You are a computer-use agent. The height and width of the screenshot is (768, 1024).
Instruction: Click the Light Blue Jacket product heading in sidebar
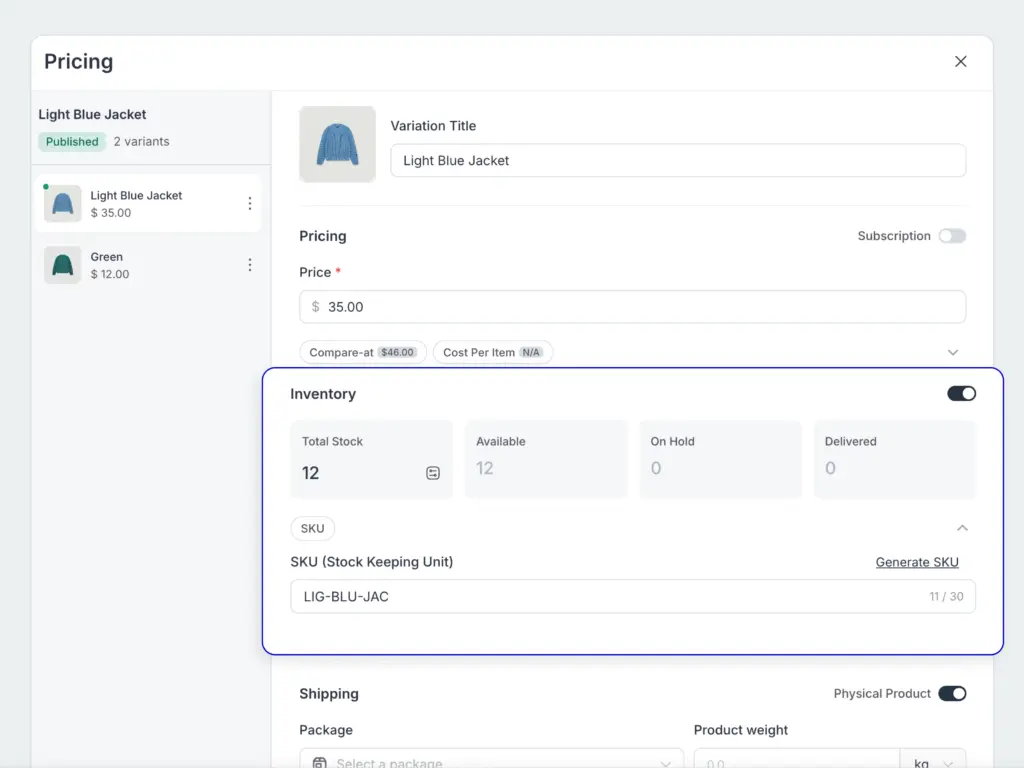coord(92,114)
